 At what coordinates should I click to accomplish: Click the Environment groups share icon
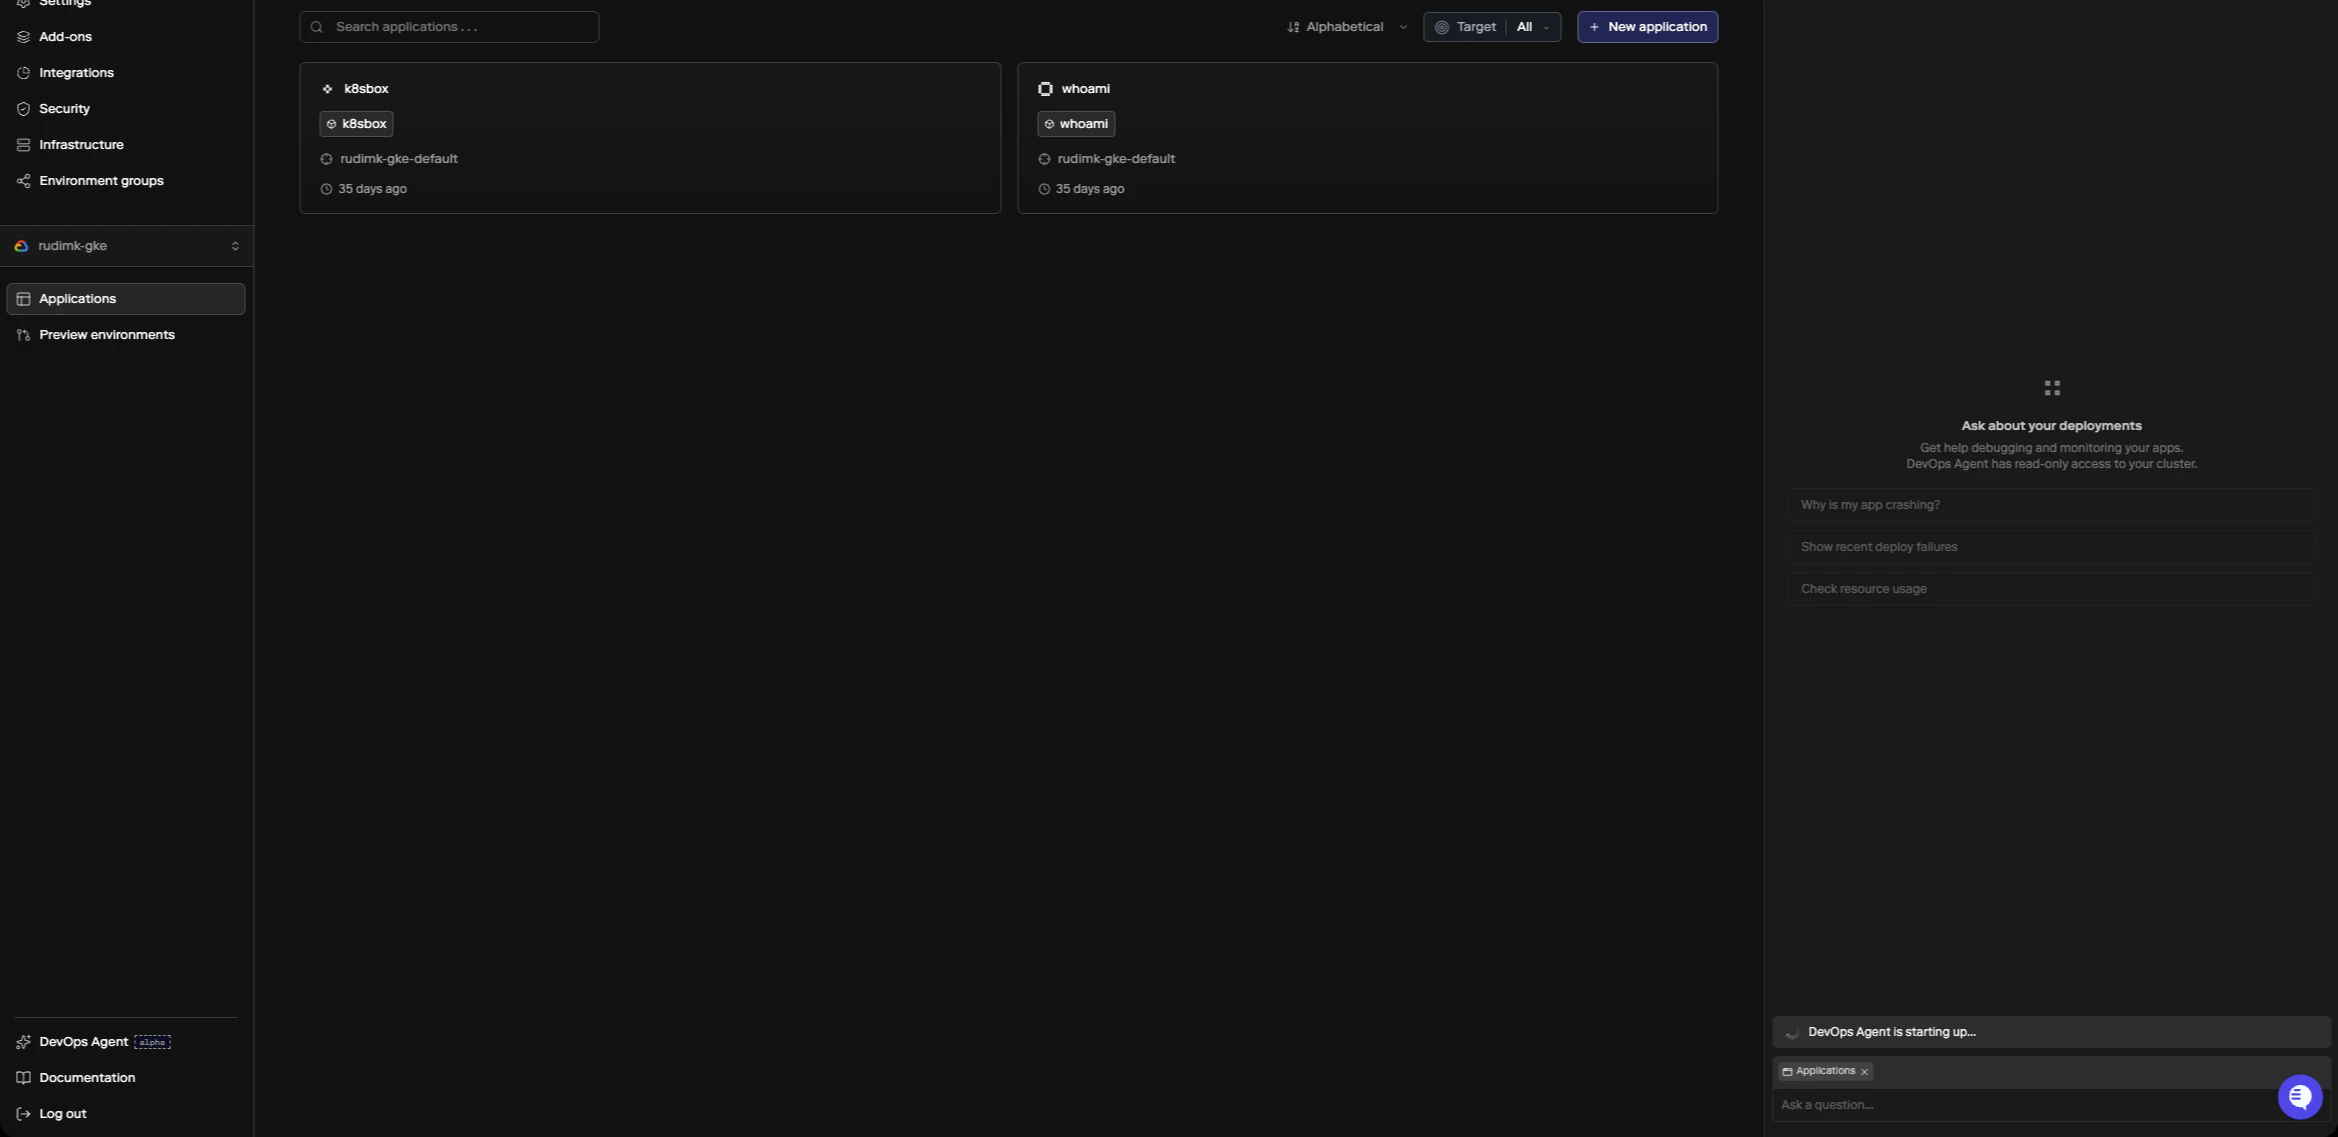[x=23, y=181]
